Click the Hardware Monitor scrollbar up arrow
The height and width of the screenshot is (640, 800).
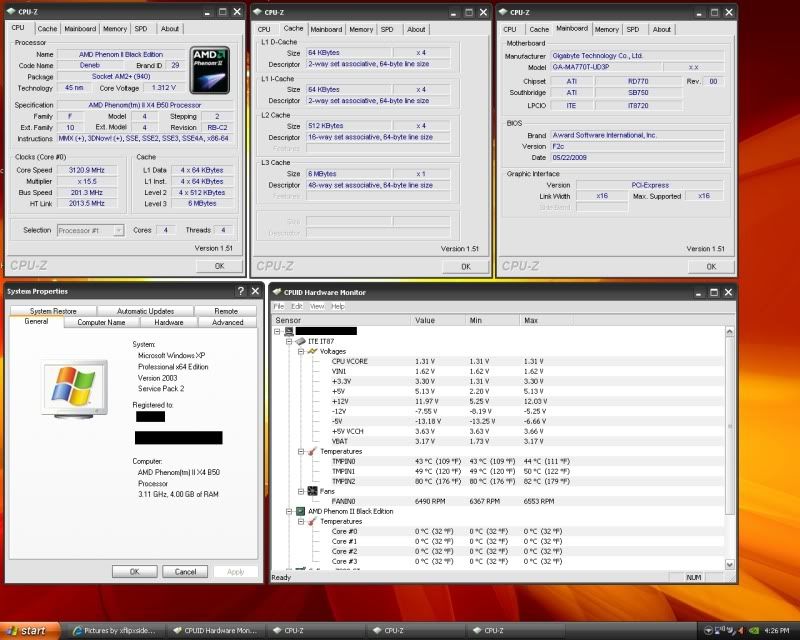pos(730,332)
